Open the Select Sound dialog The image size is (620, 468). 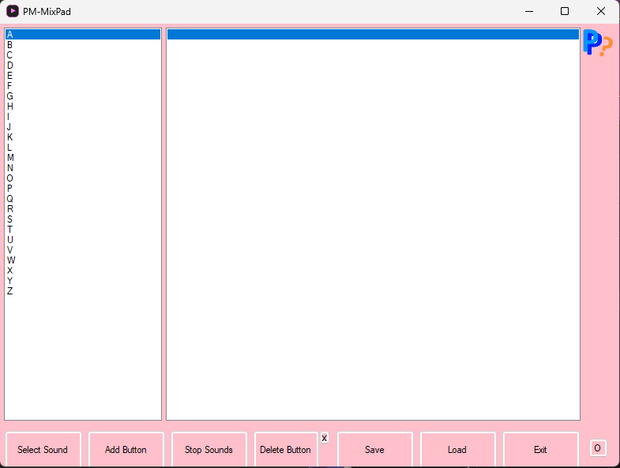(43, 449)
